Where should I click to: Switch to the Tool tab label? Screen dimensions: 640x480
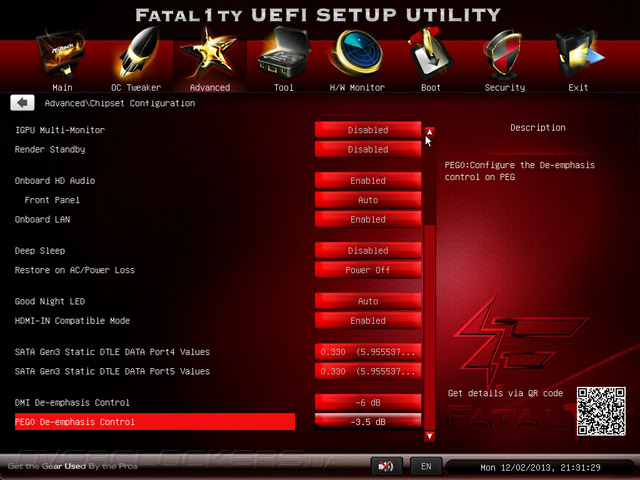click(284, 87)
